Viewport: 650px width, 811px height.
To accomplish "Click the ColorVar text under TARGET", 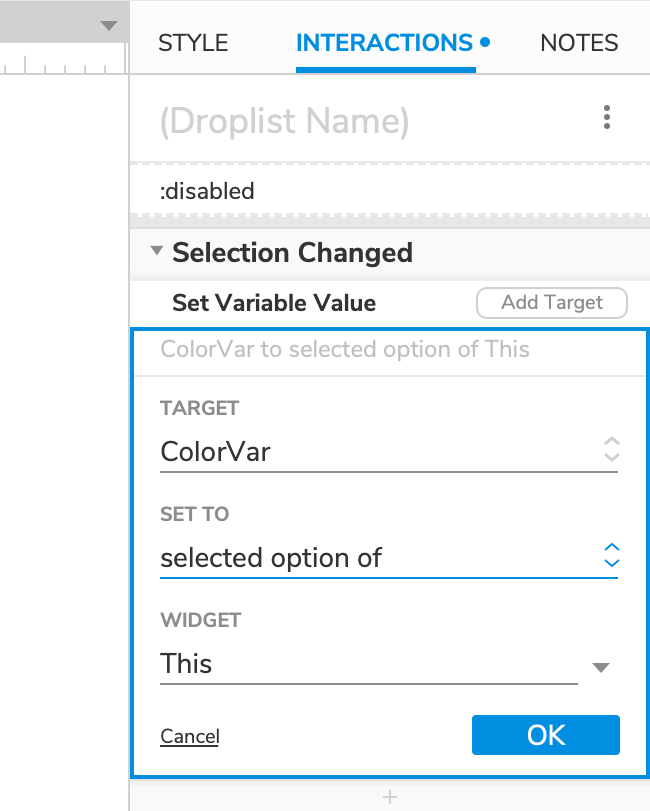I will click(x=216, y=451).
